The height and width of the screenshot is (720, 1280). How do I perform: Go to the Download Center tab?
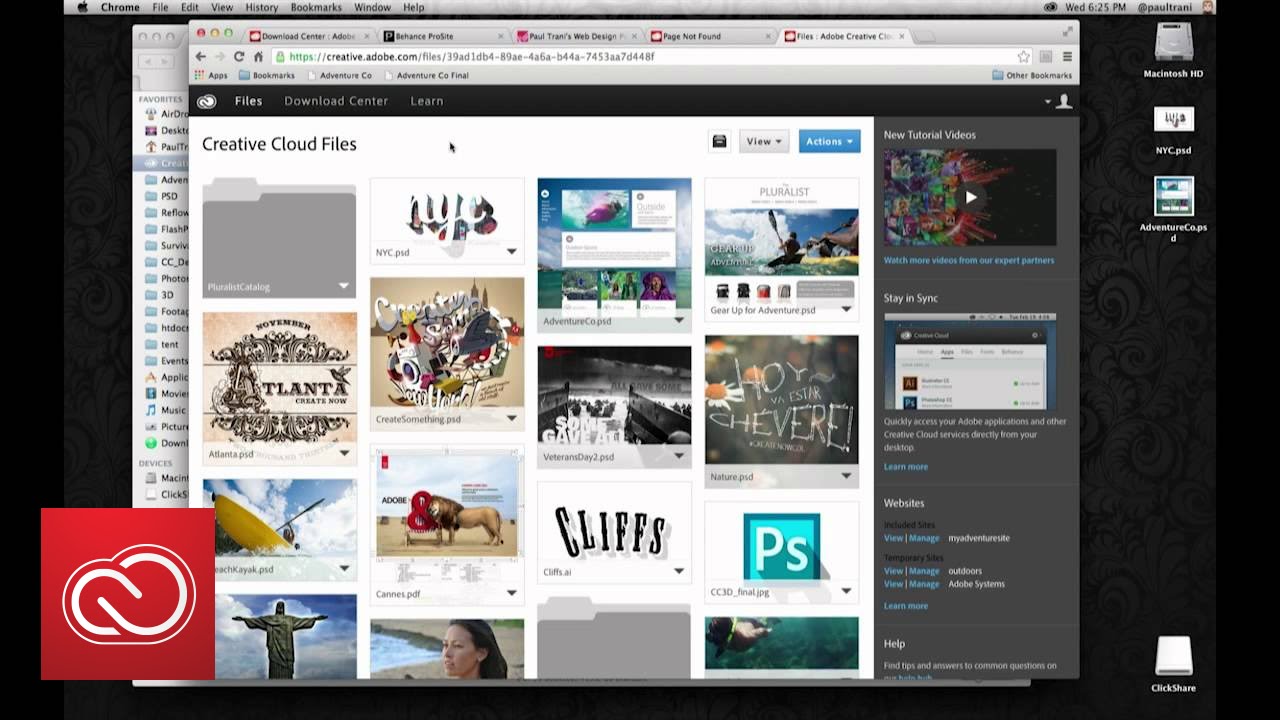(x=336, y=101)
